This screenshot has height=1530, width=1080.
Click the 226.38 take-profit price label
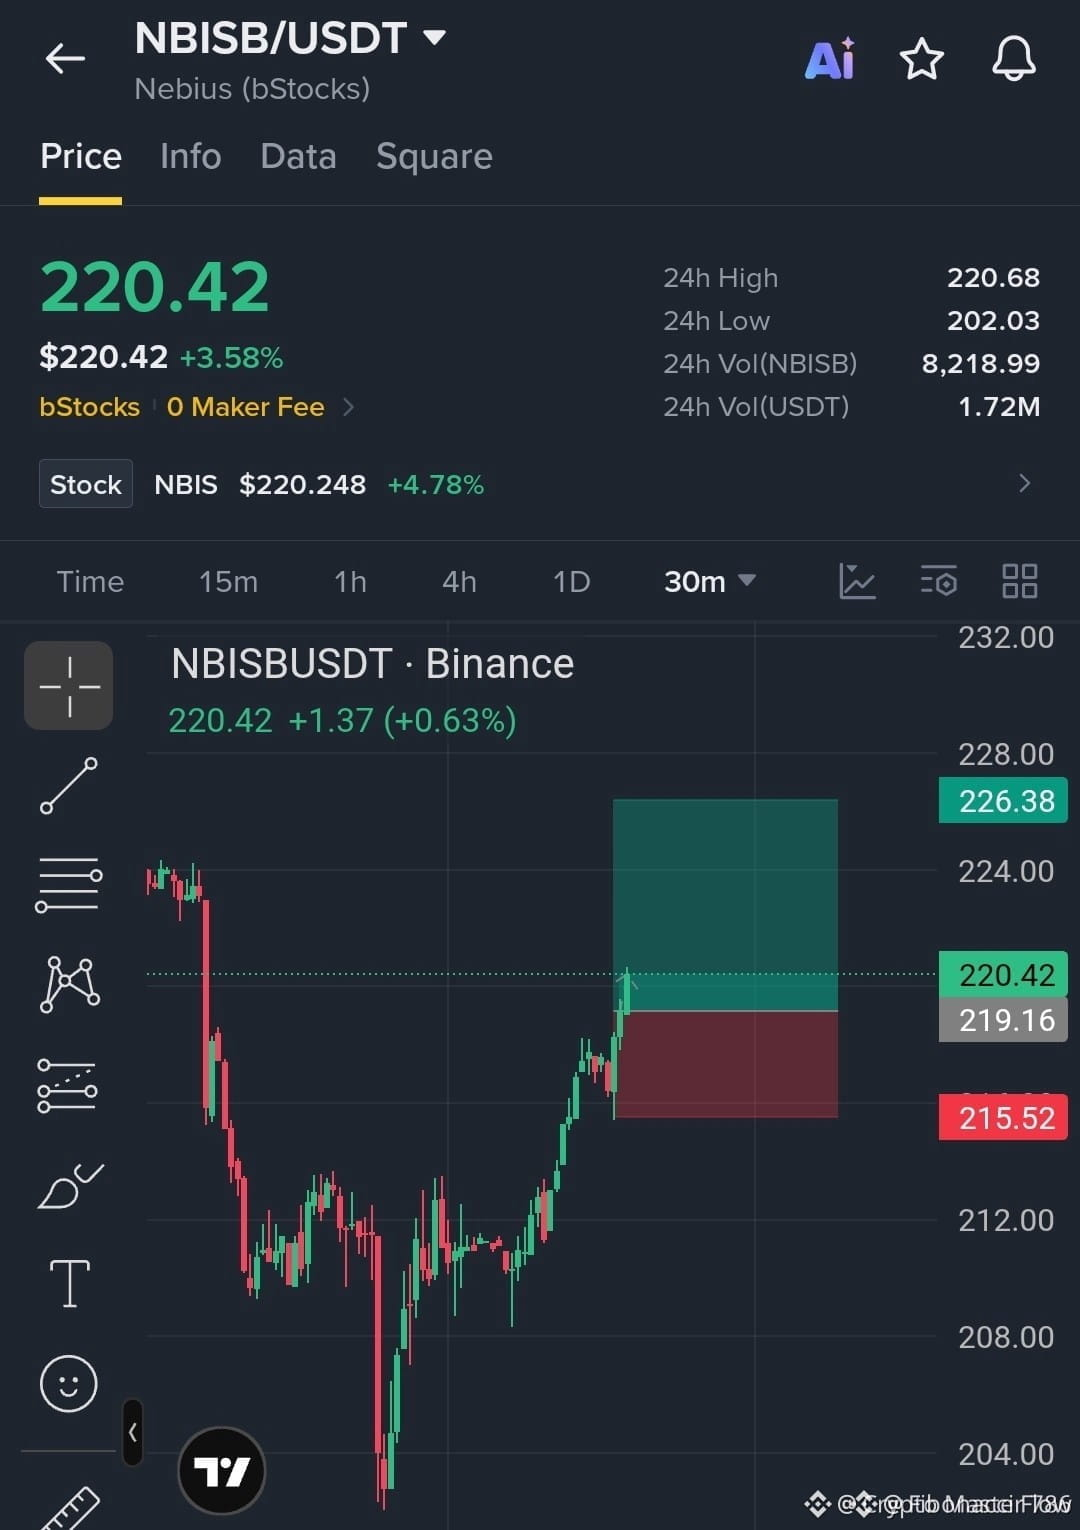click(x=1003, y=800)
